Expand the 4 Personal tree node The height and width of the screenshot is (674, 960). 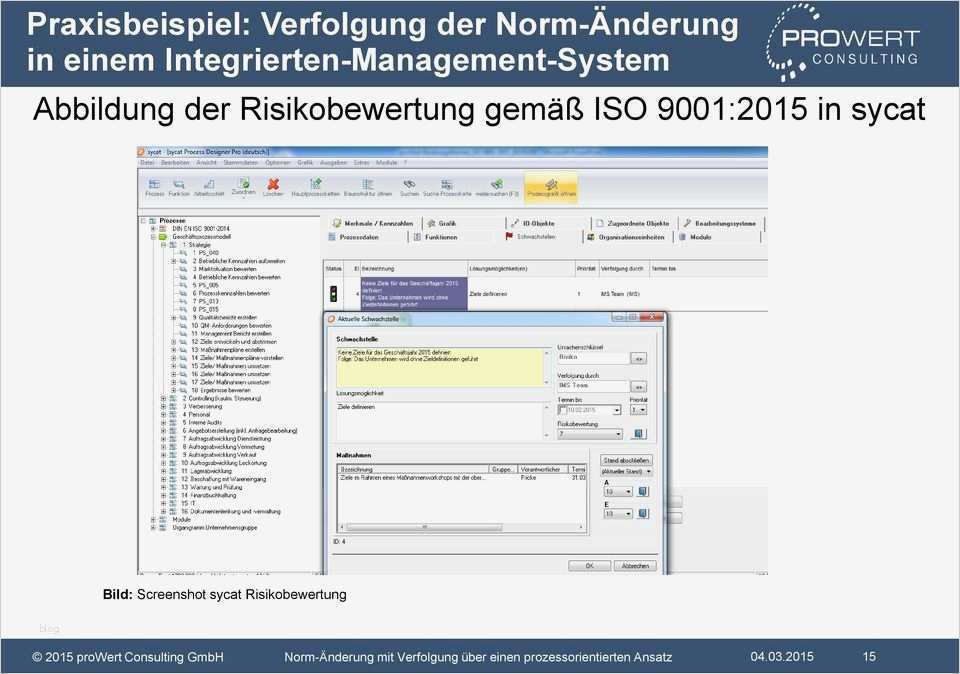(163, 414)
